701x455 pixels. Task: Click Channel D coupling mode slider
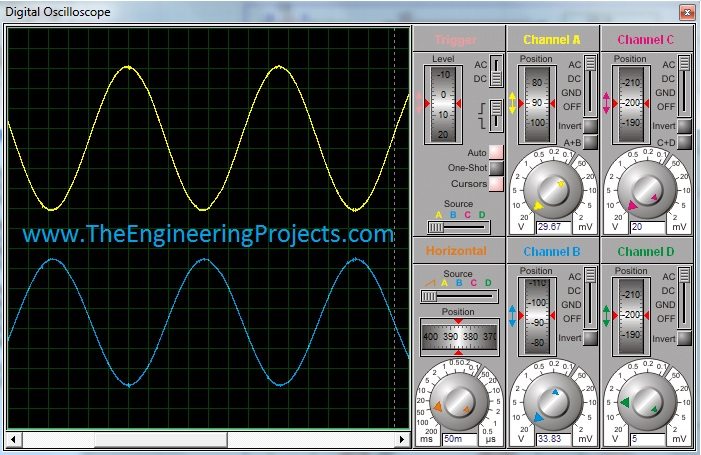click(684, 297)
